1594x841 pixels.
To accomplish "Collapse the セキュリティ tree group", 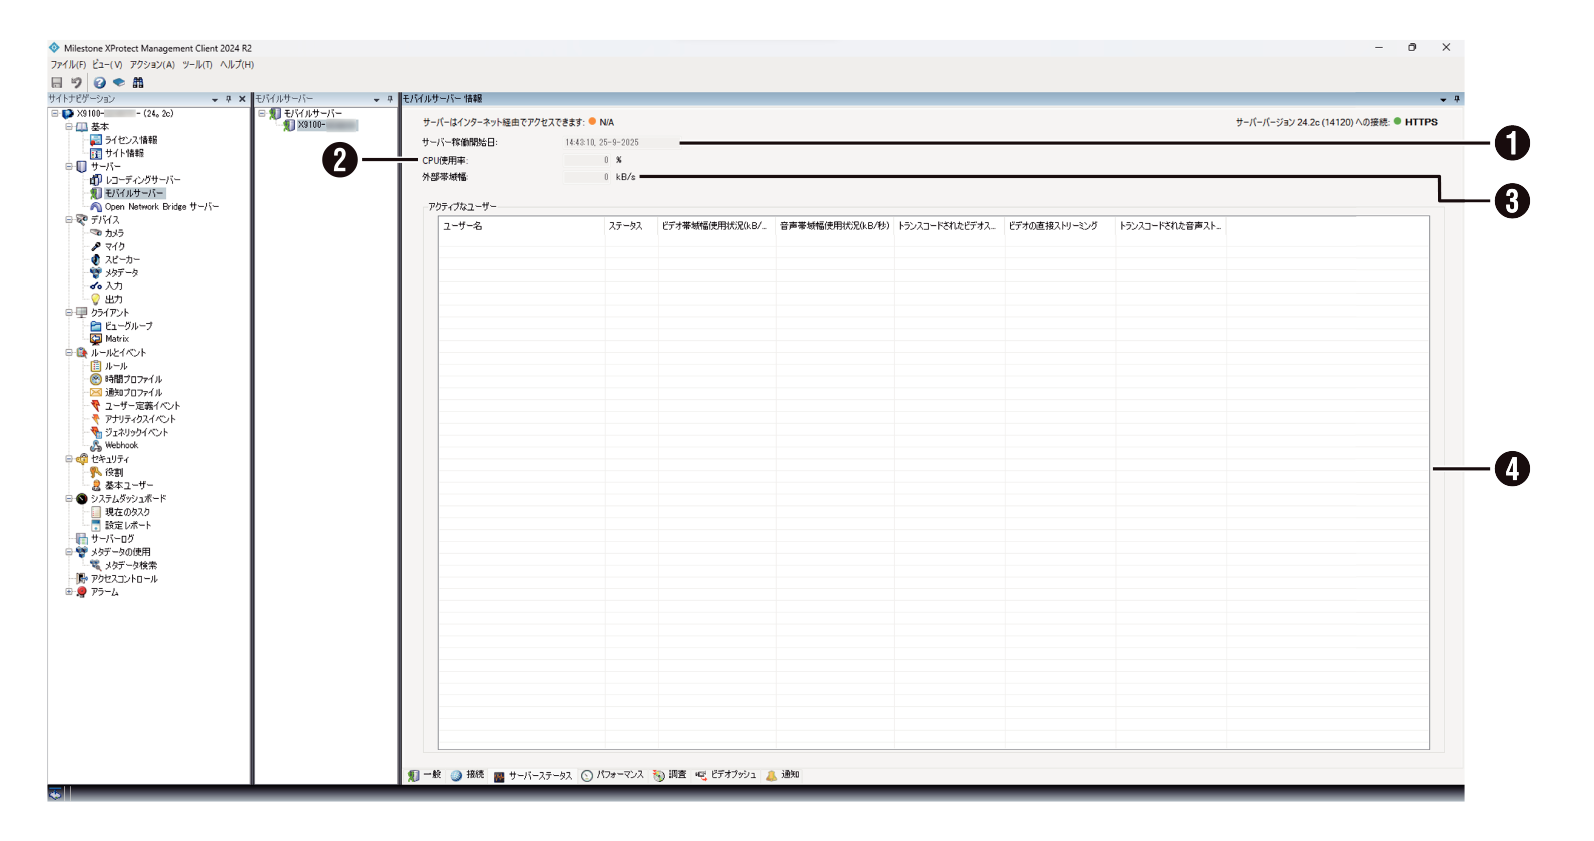I will [x=69, y=459].
